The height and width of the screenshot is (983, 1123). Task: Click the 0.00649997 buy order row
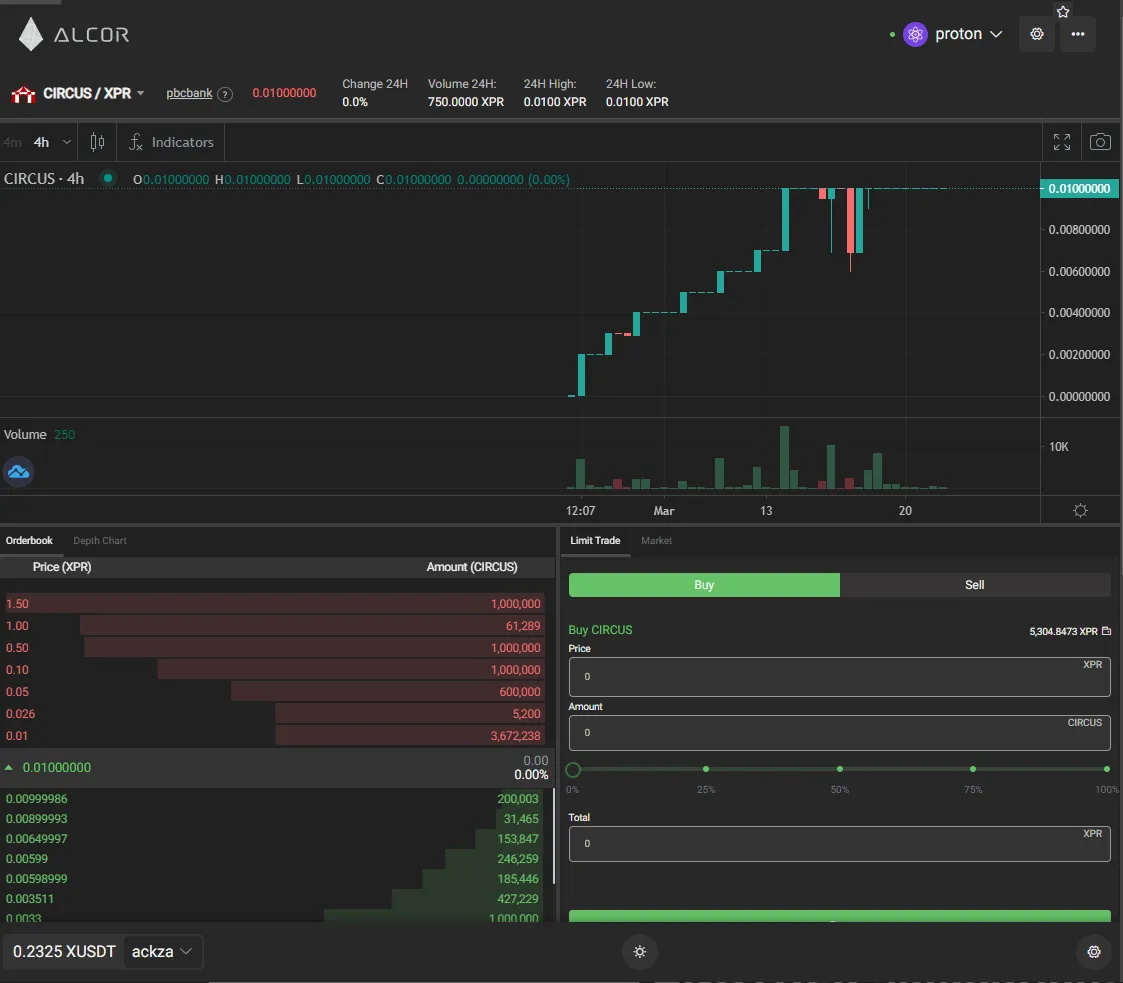273,839
